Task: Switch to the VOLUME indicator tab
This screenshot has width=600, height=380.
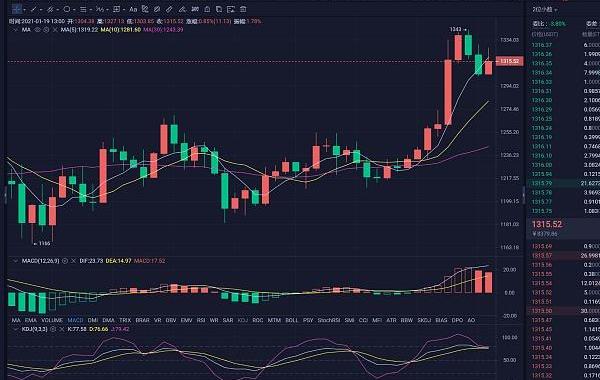Action: pyautogui.click(x=52, y=320)
